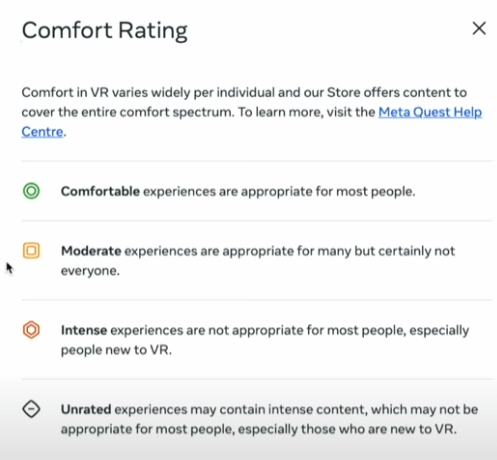Click the bold 'Moderate' label

click(x=91, y=251)
